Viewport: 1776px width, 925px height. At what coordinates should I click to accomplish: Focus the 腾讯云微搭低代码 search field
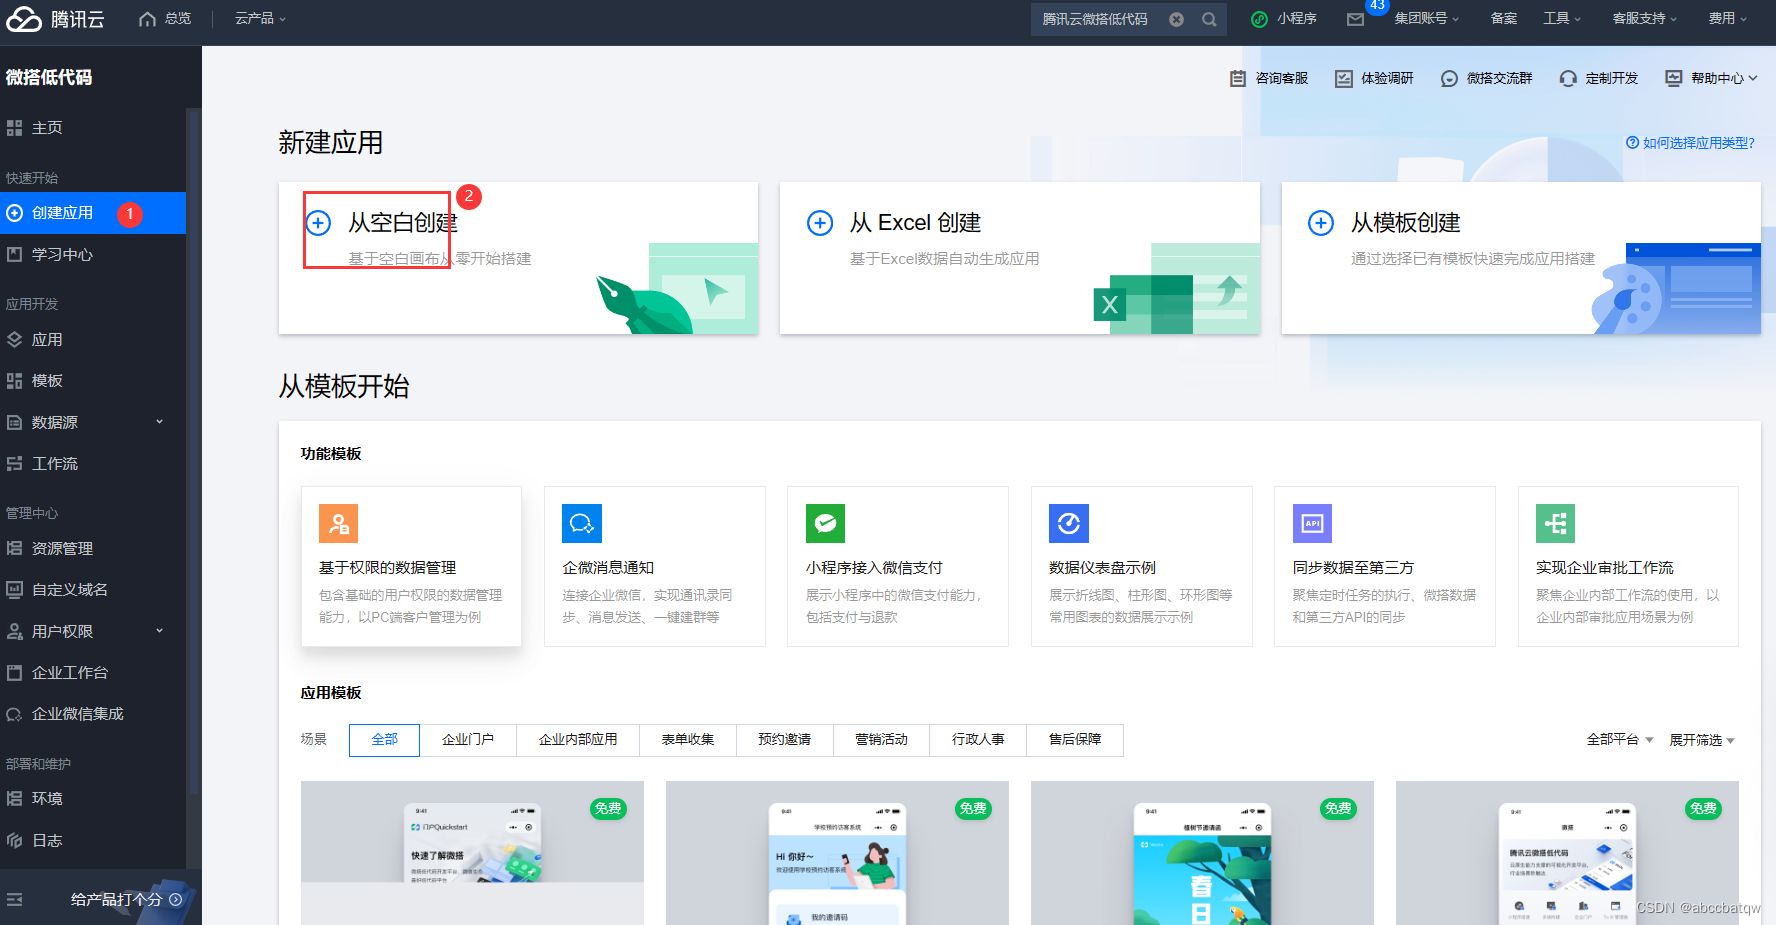pos(1095,19)
